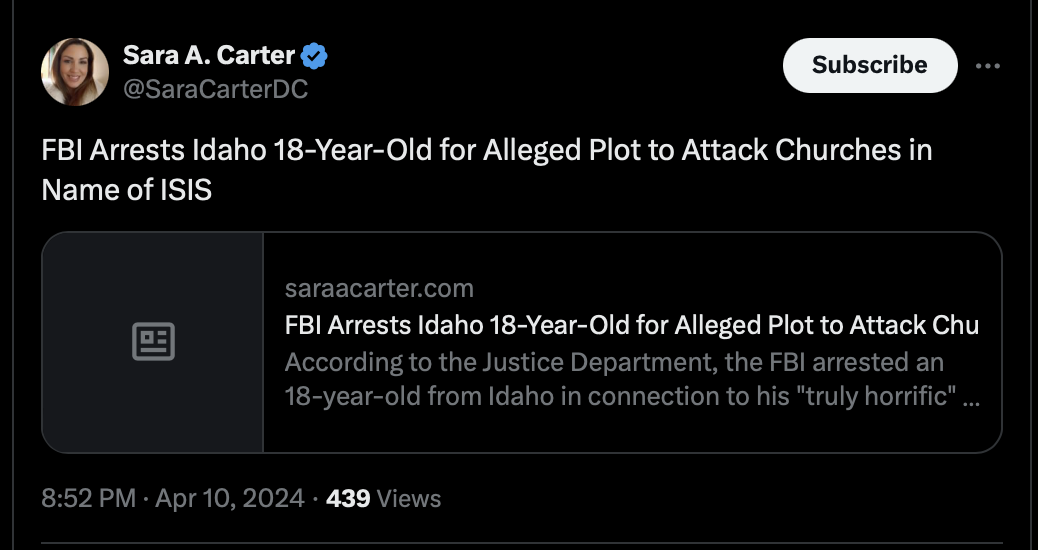Click the blue verified checkmark badge
Viewport: 1038px width, 550px height.
[x=314, y=56]
